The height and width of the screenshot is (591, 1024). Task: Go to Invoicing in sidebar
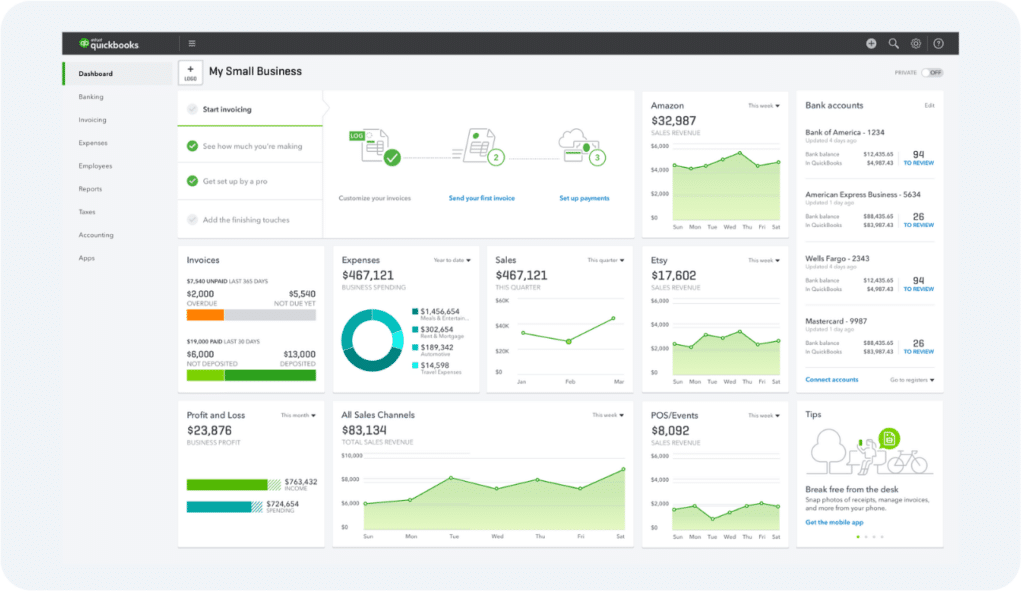pos(92,120)
